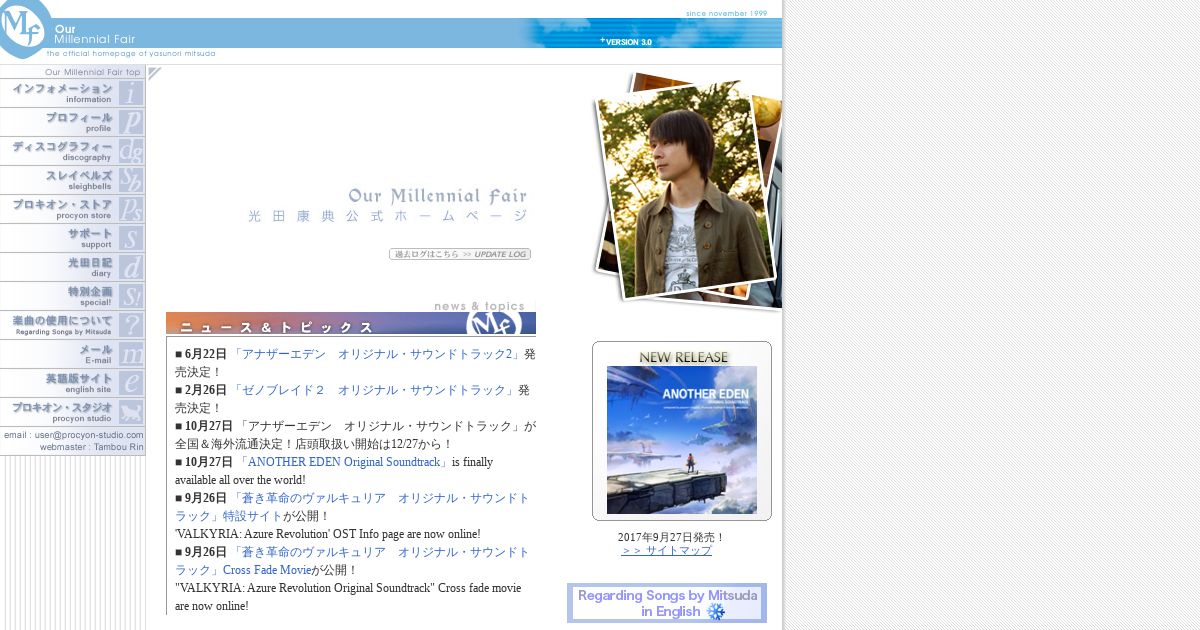Image resolution: width=1200 pixels, height=630 pixels.
Task: Open the Procyon Store 'Ps' sidebar icon
Action: 131,209
